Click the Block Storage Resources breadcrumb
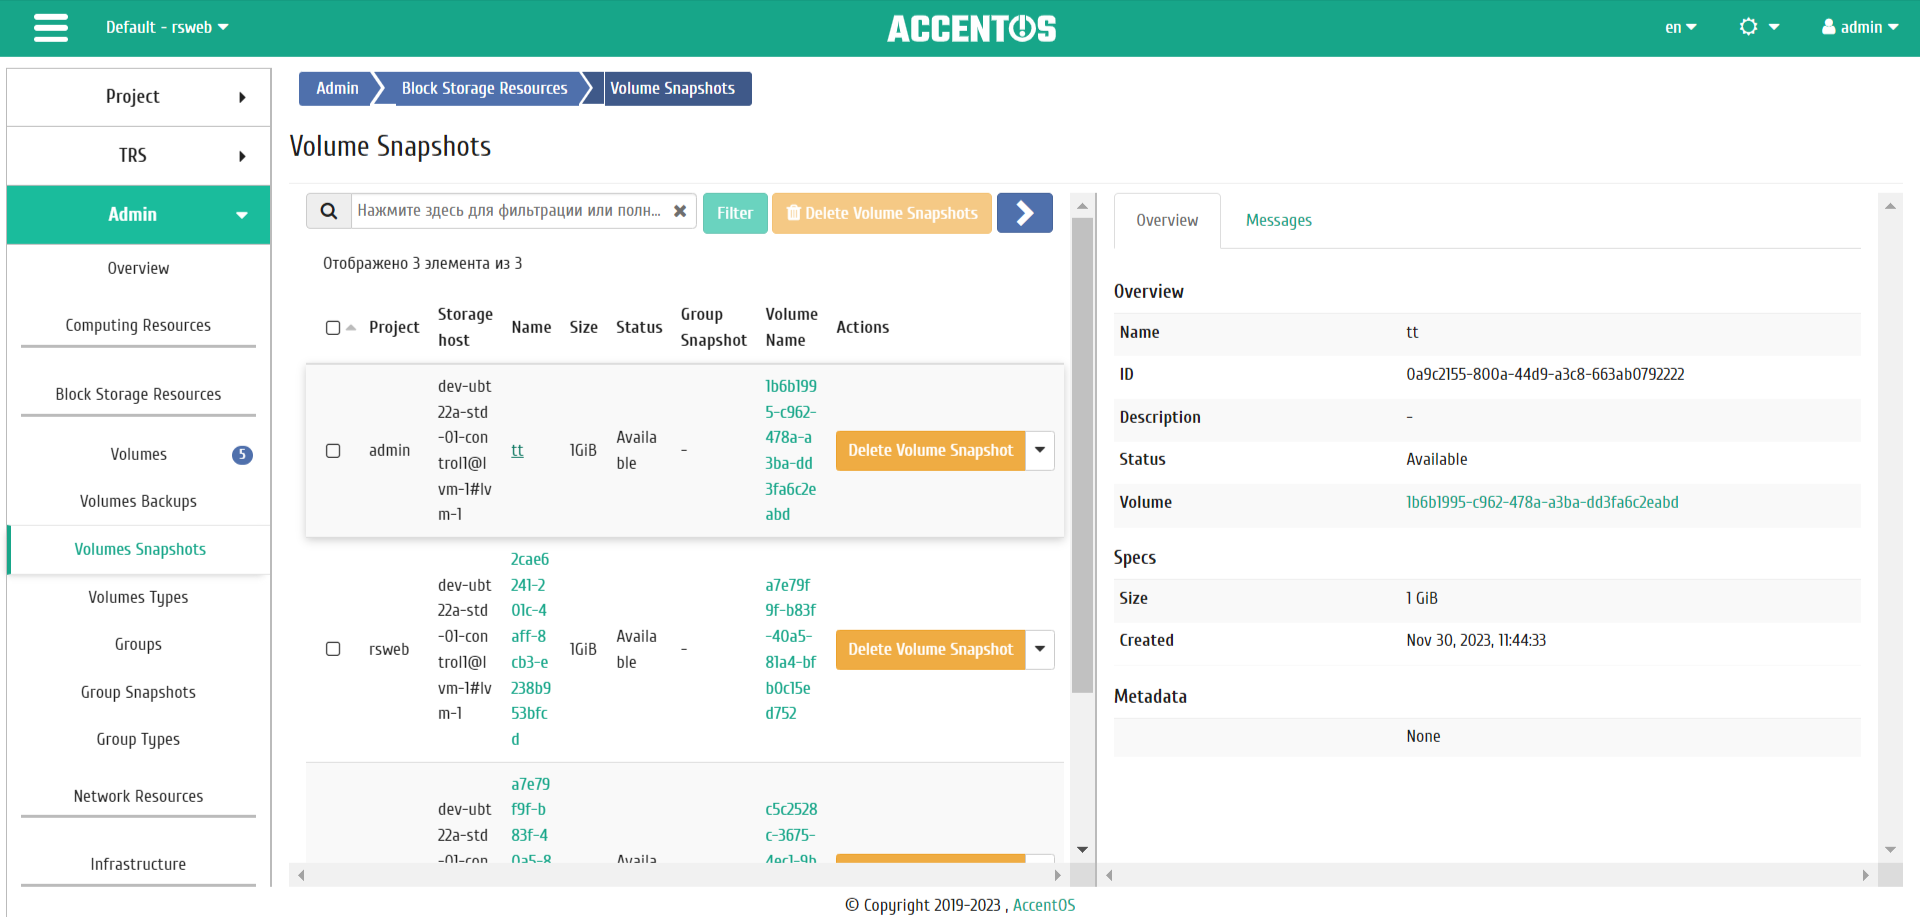The width and height of the screenshot is (1920, 917). tap(484, 88)
